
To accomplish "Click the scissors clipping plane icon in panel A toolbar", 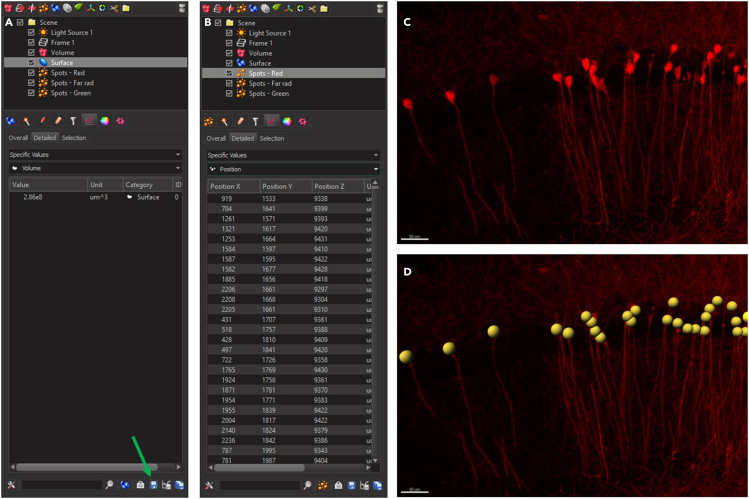I will coord(114,8).
